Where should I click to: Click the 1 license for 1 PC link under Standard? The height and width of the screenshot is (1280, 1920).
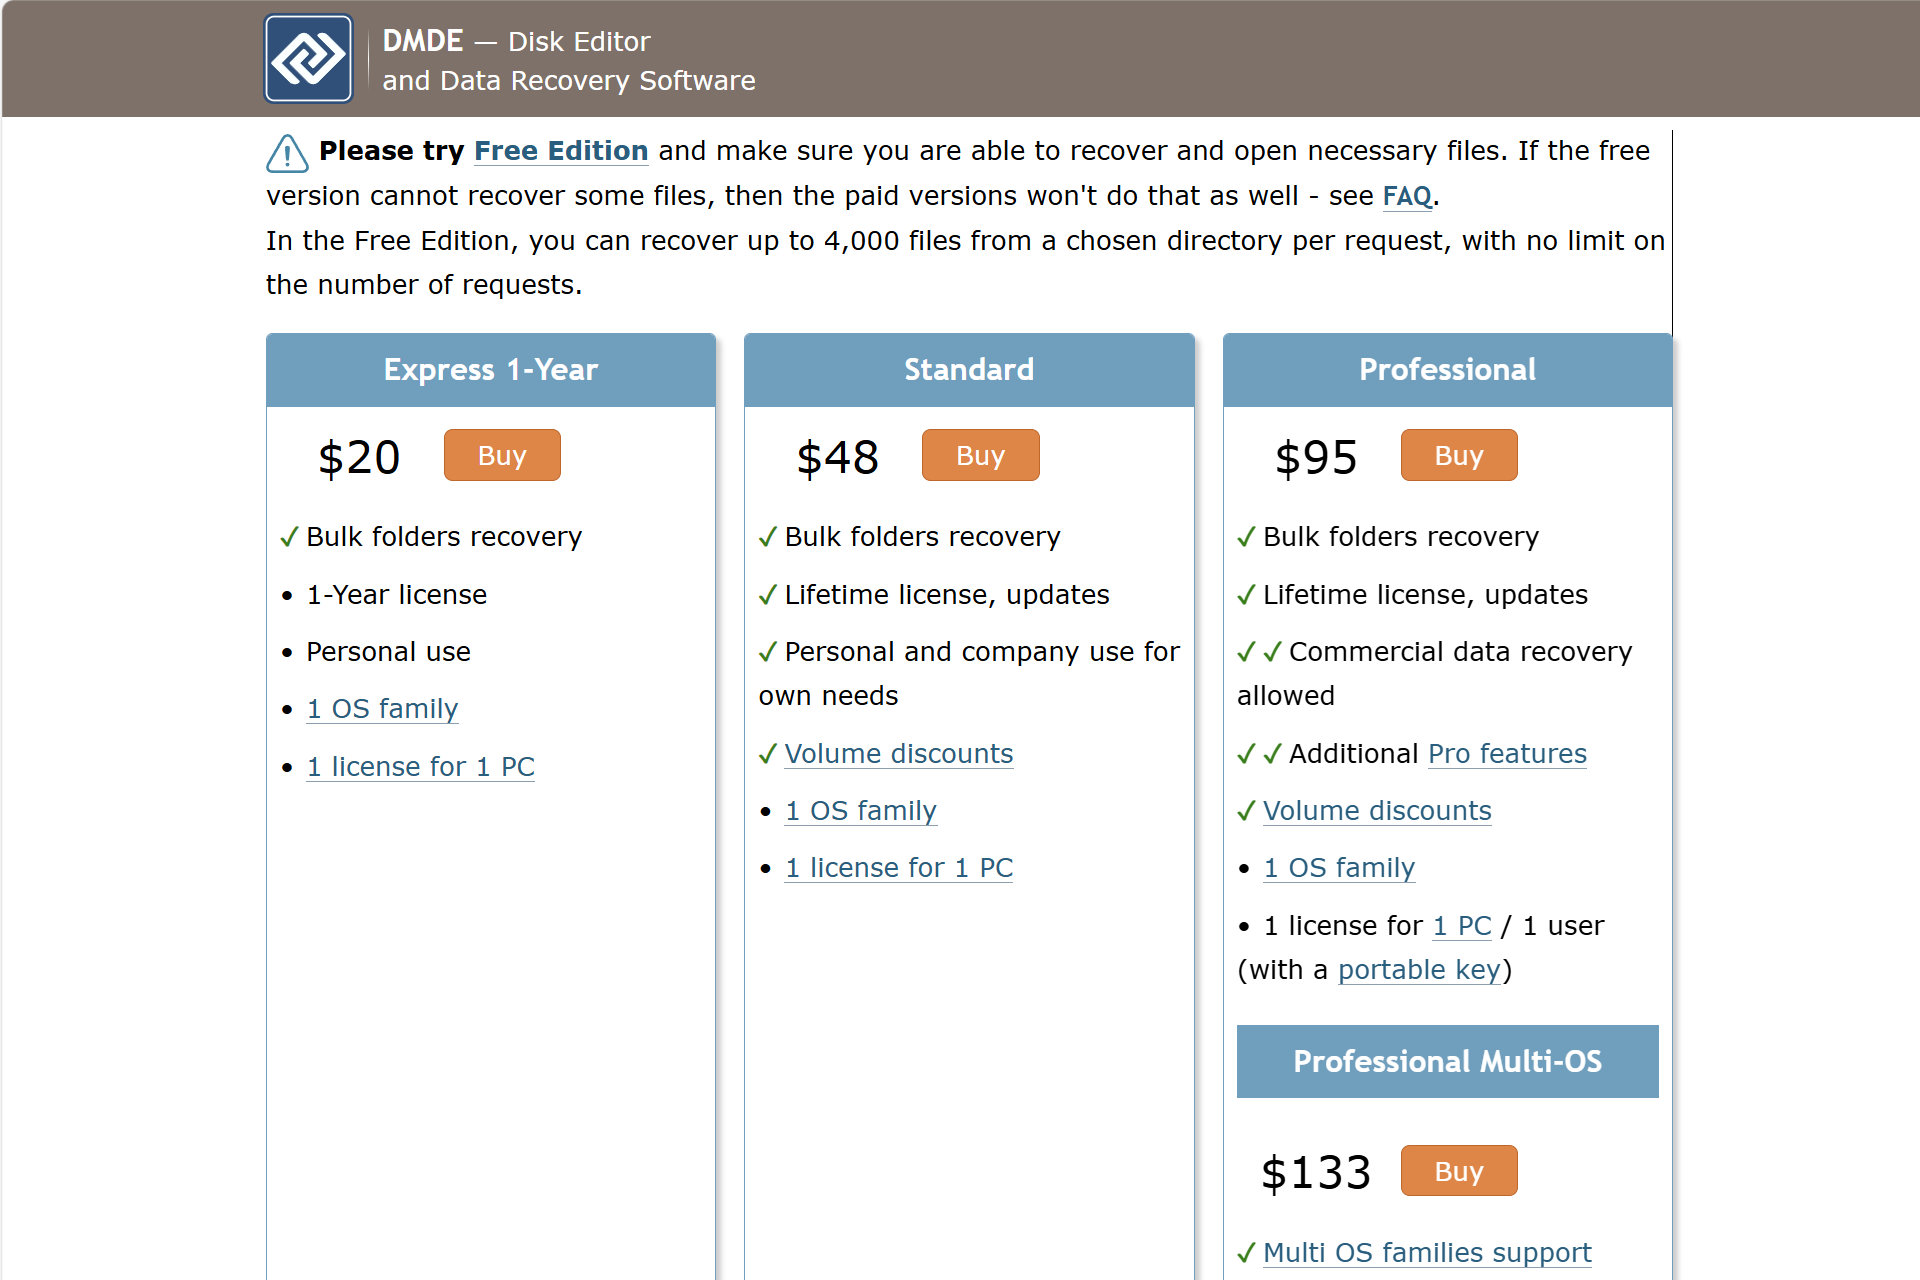899,867
